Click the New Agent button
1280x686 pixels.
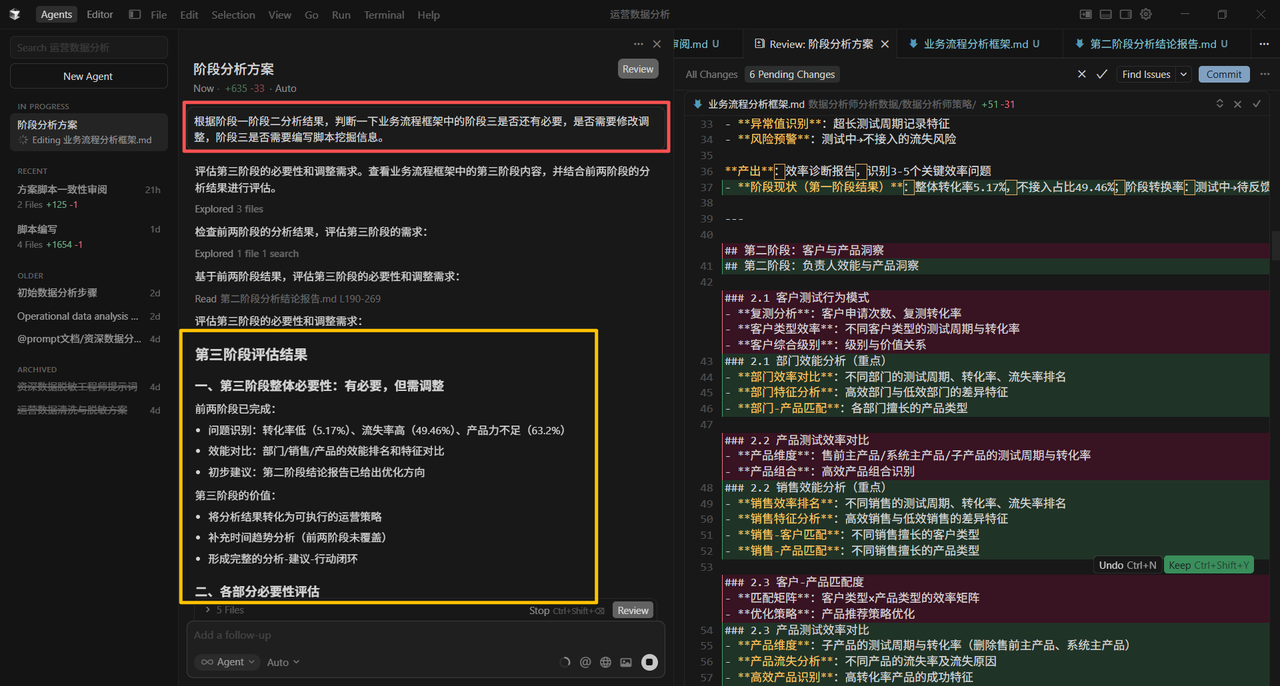pos(87,76)
